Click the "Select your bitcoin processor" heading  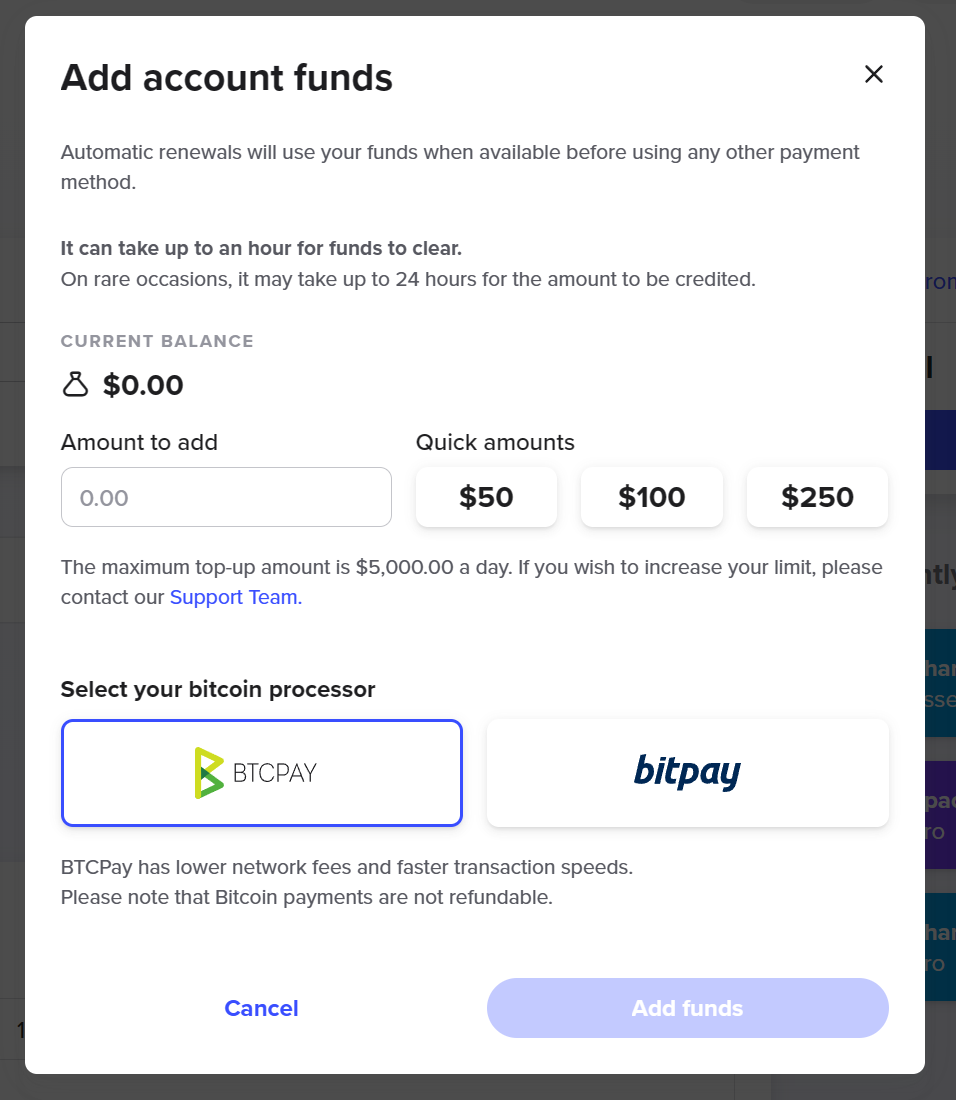218,689
